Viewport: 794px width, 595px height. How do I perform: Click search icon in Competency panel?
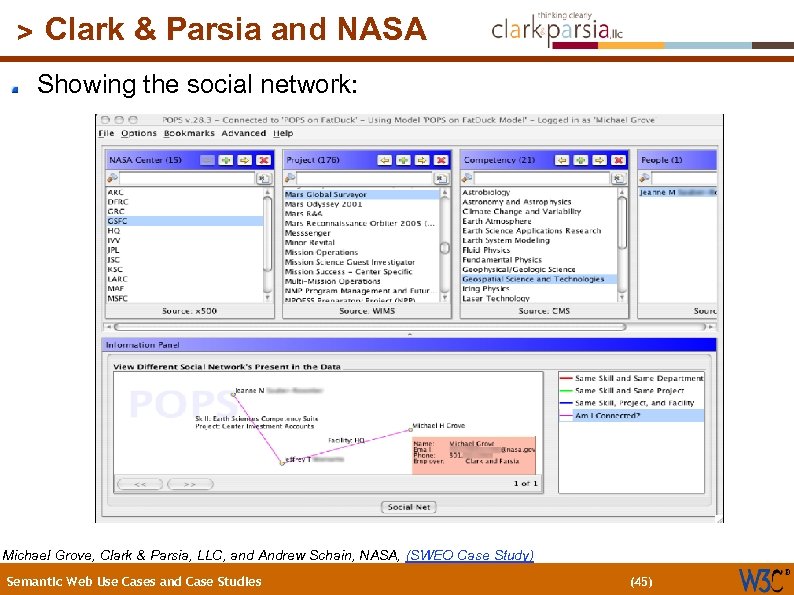coord(467,178)
